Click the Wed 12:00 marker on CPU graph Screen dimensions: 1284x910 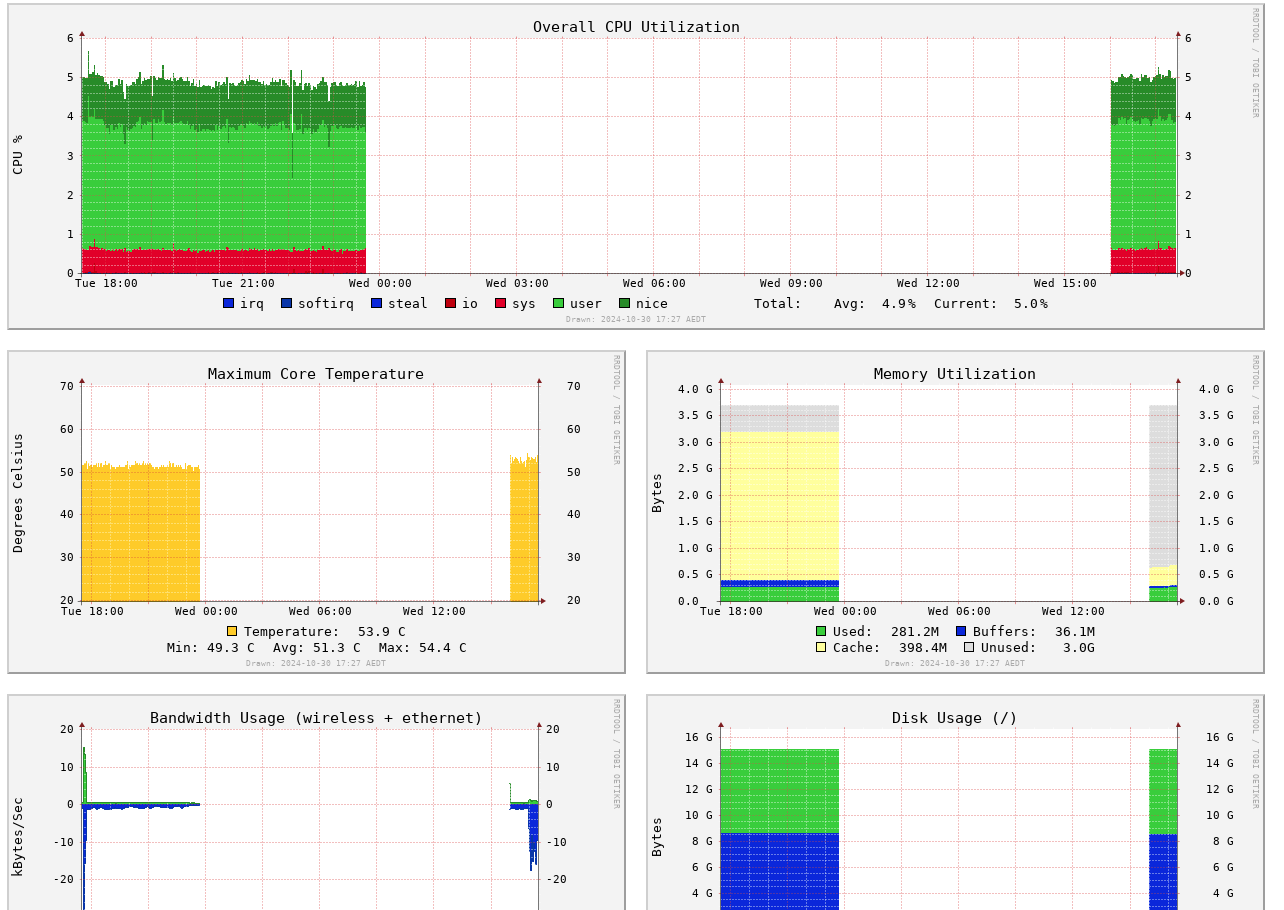tap(928, 283)
